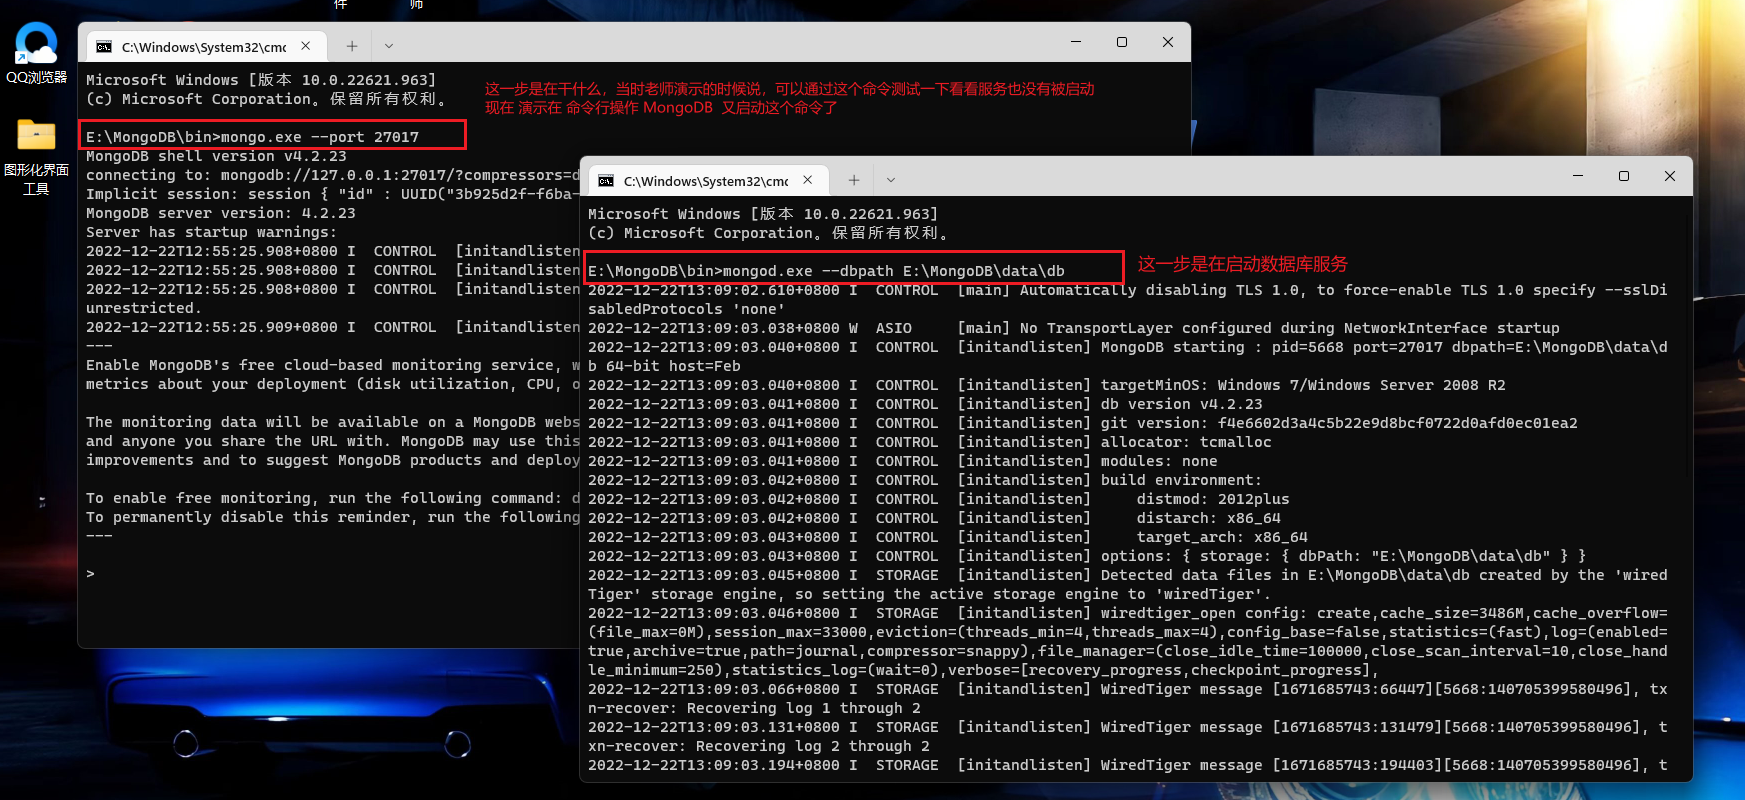The image size is (1745, 800).
Task: Click the front window 'Microsoft Windows [版本 10.0.22621.963]' line
Action: [763, 214]
